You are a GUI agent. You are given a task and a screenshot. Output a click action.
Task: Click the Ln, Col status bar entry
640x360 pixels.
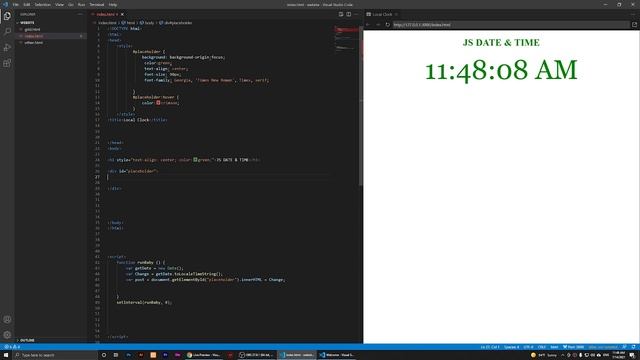(490, 347)
